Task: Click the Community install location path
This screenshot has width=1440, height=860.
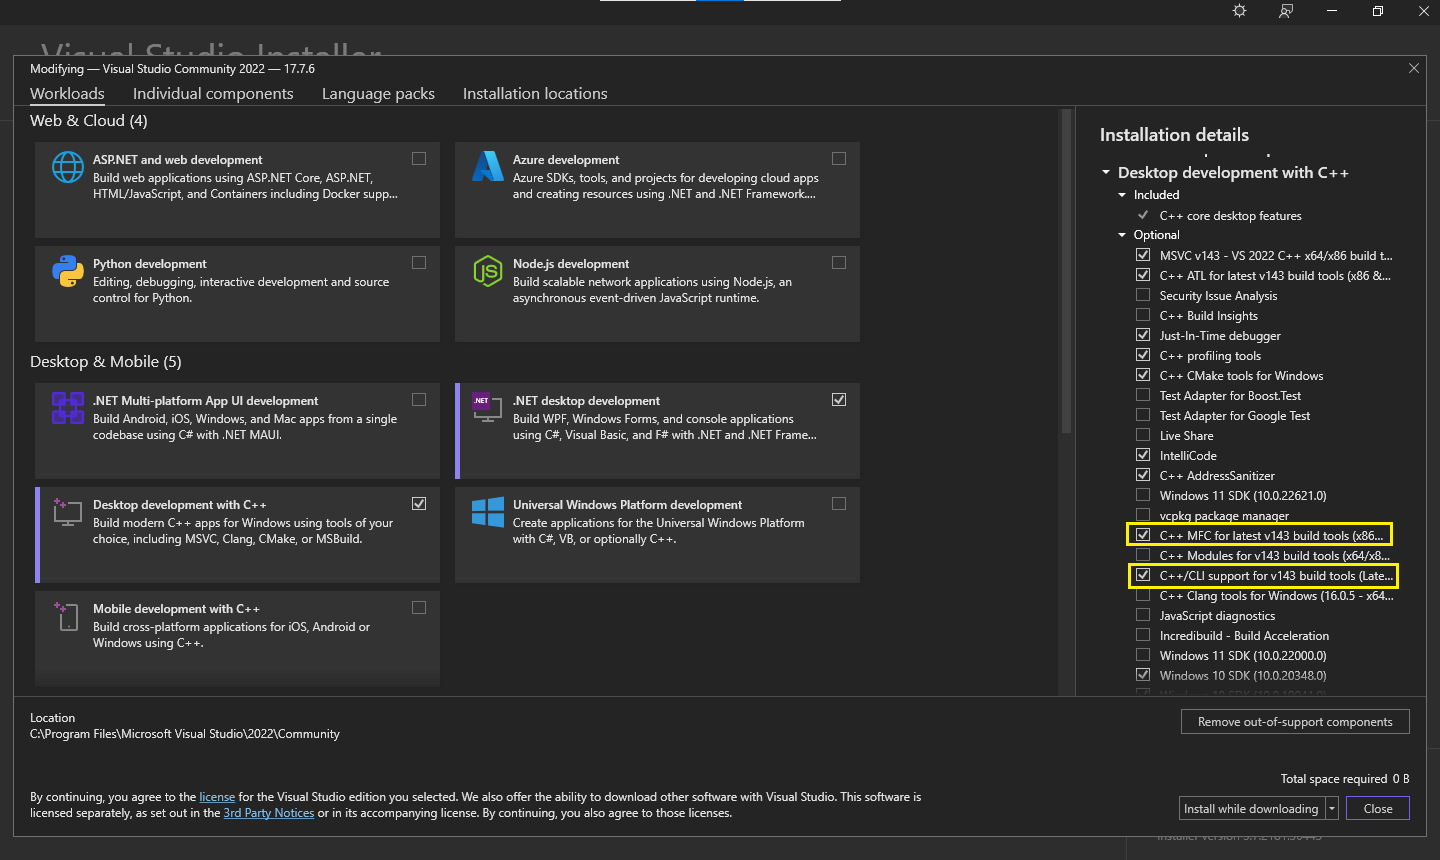Action: [x=185, y=734]
